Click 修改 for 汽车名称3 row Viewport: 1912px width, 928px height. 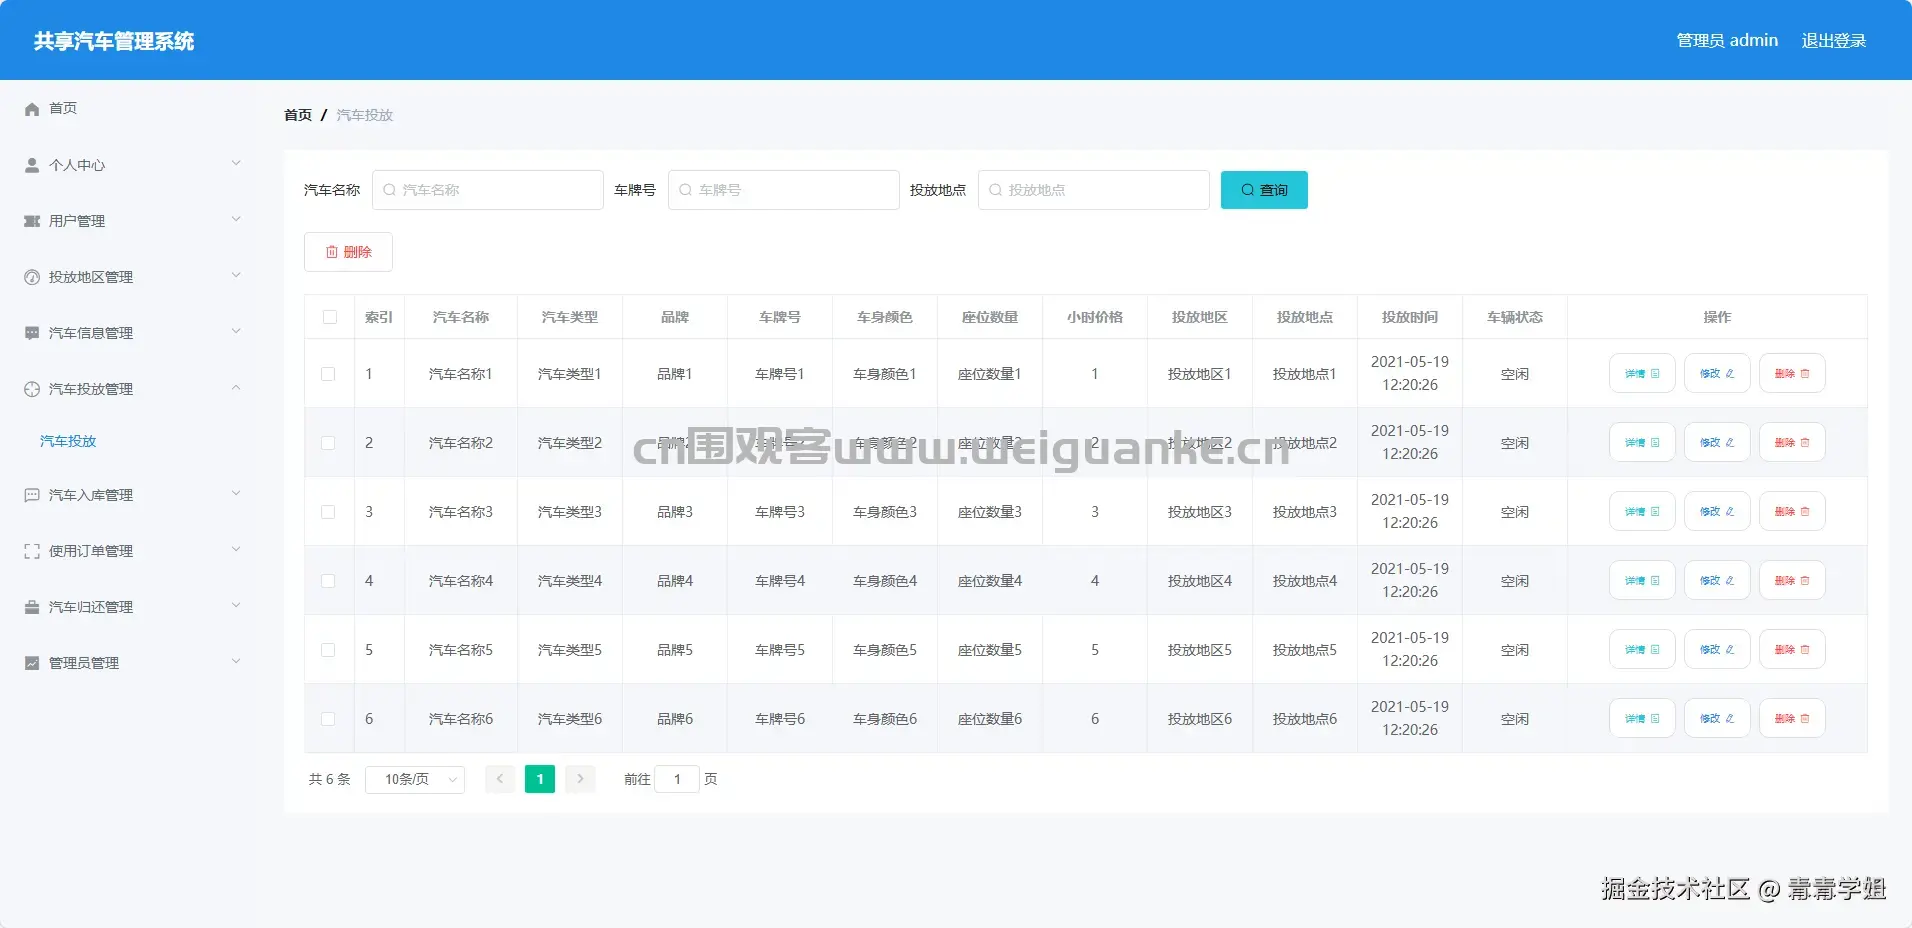click(x=1717, y=511)
